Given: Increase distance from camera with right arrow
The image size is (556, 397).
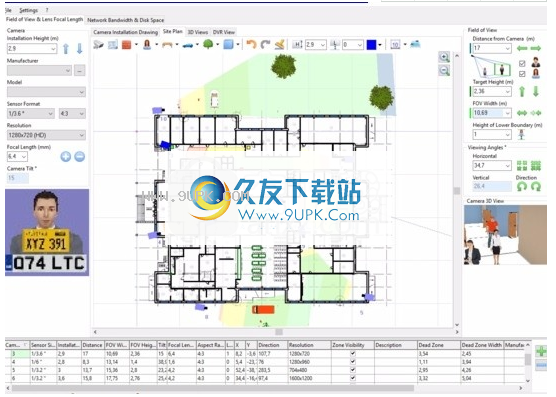Looking at the screenshot, I should point(536,48).
